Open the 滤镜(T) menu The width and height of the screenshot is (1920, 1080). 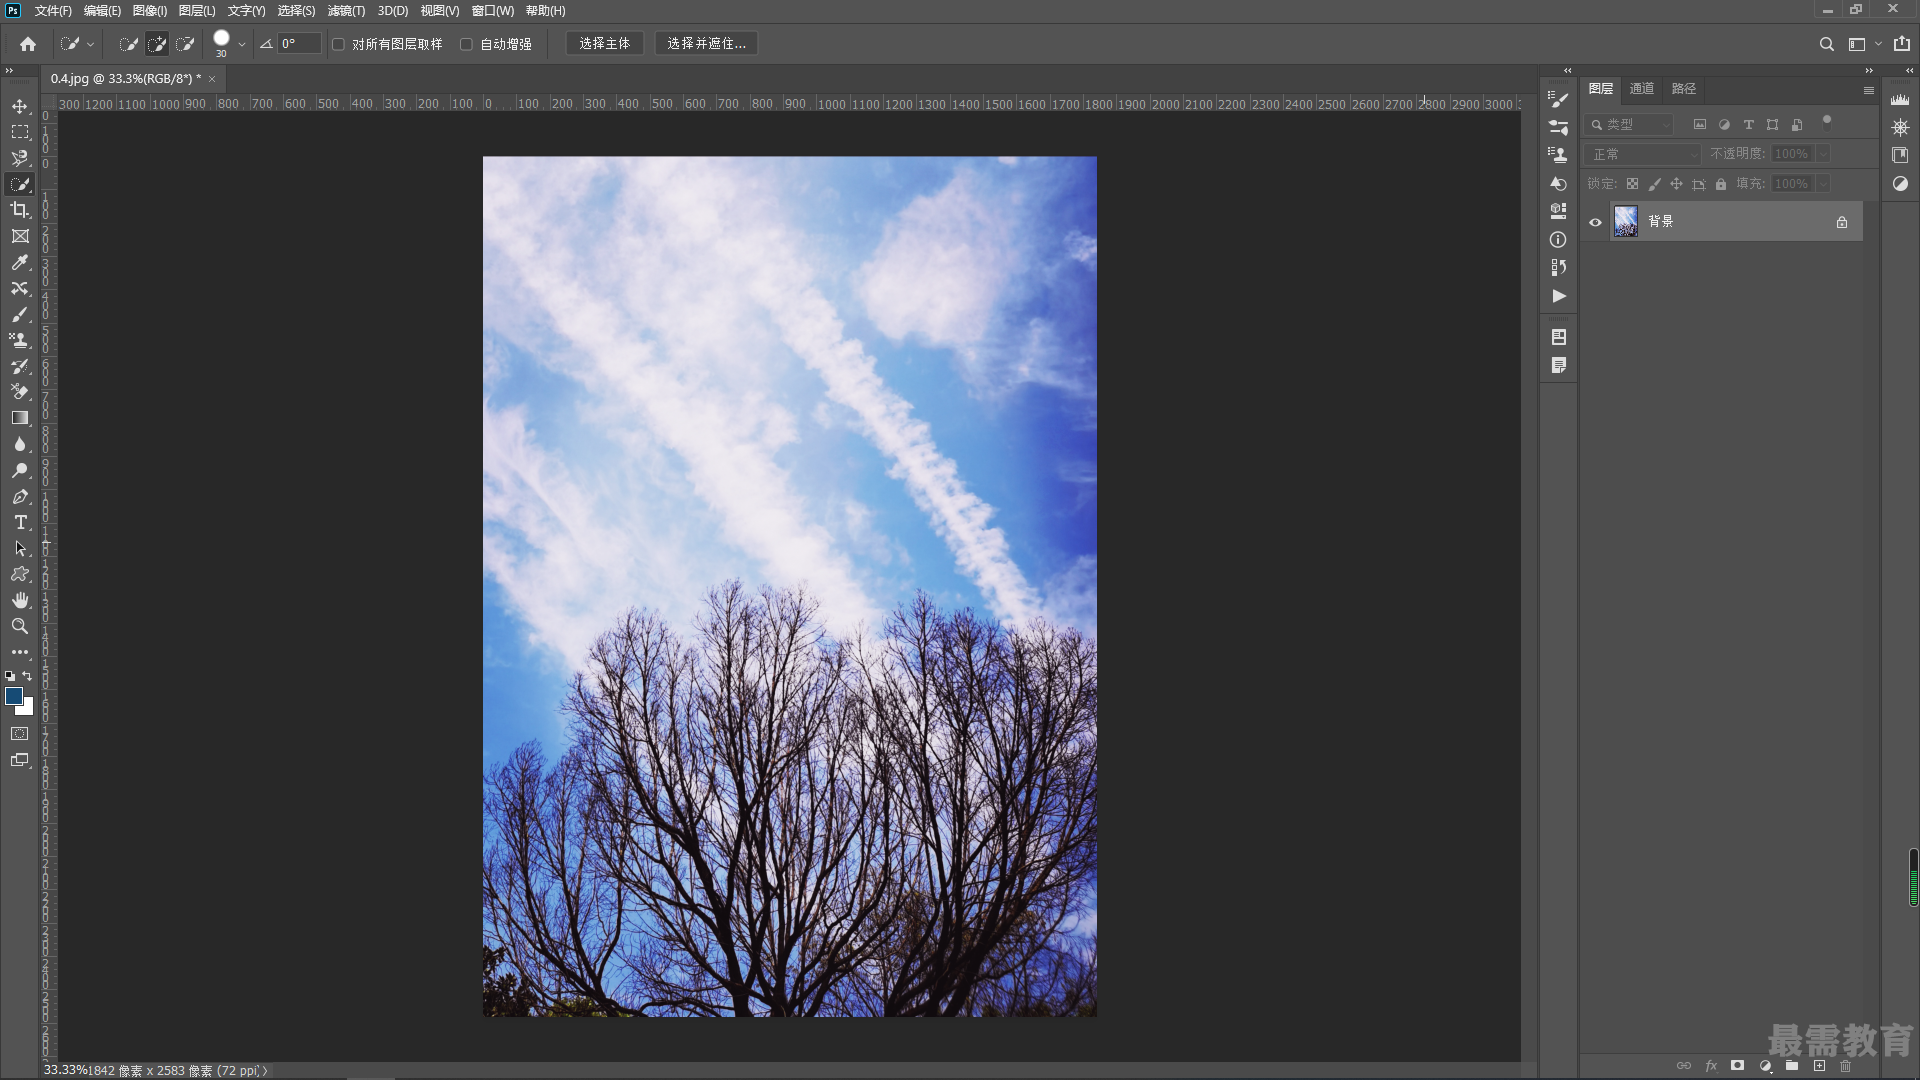(x=346, y=11)
